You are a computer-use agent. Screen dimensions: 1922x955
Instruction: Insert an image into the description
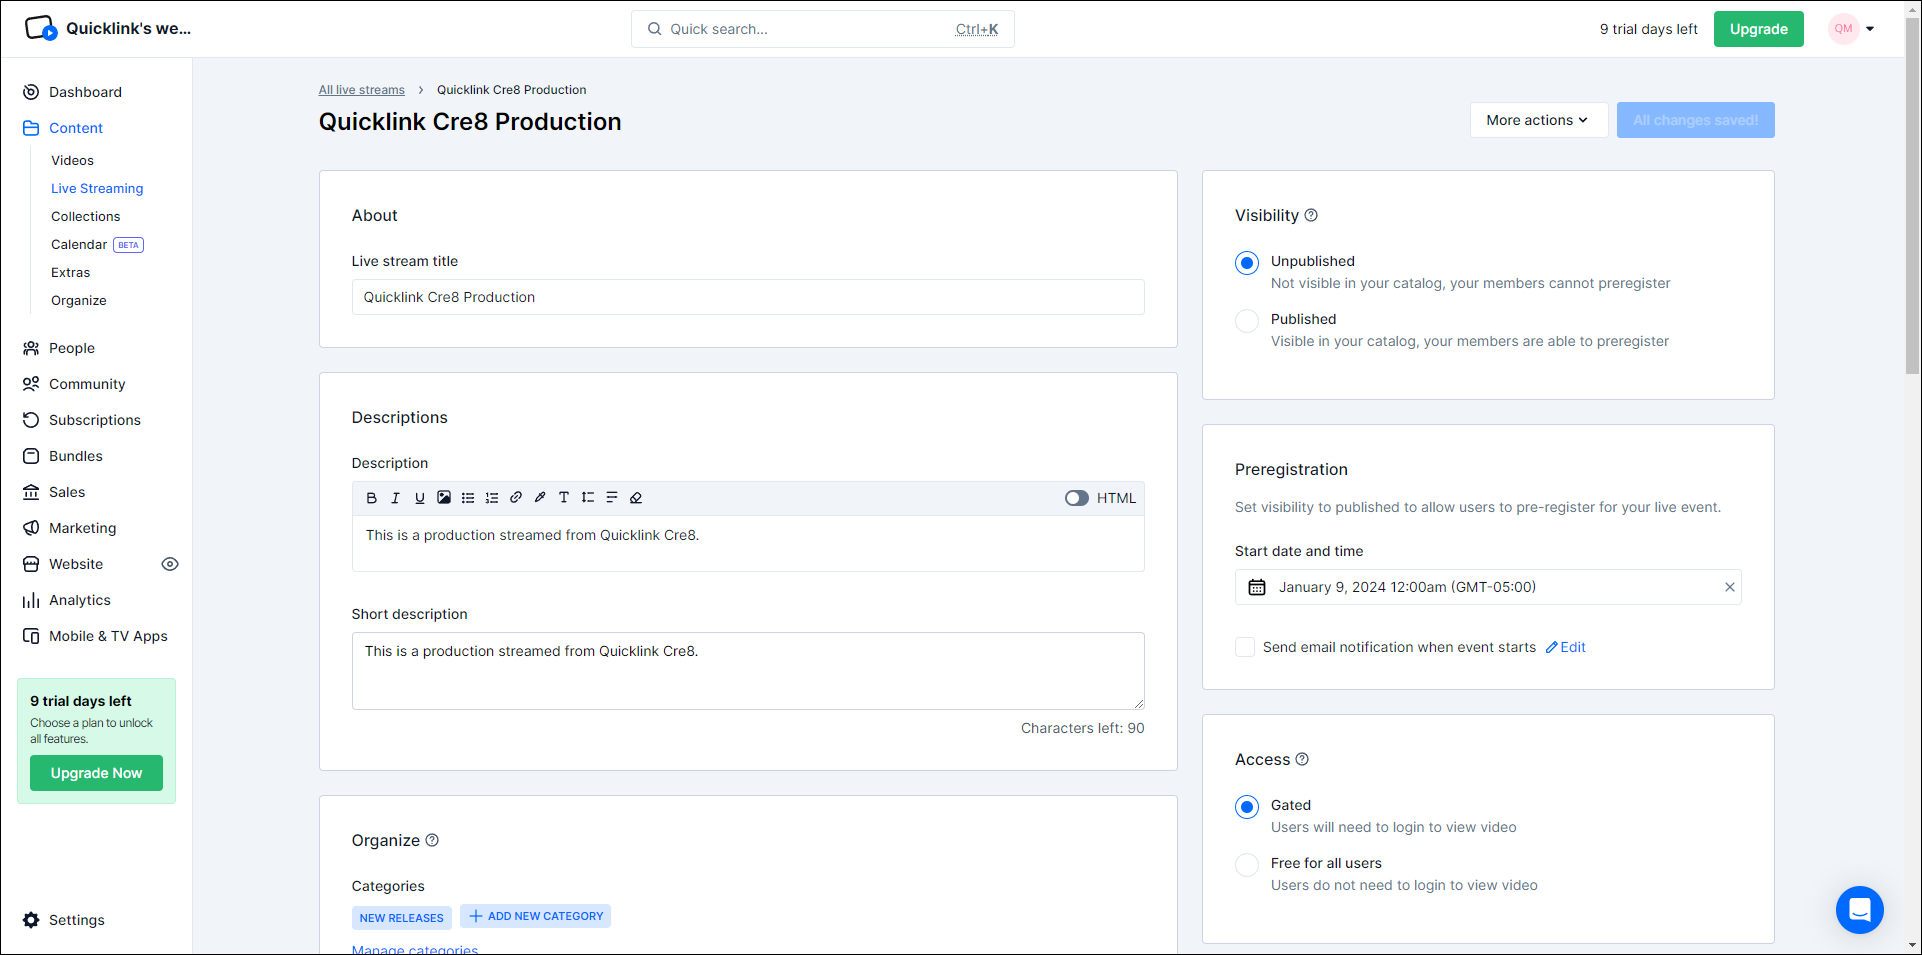click(444, 498)
